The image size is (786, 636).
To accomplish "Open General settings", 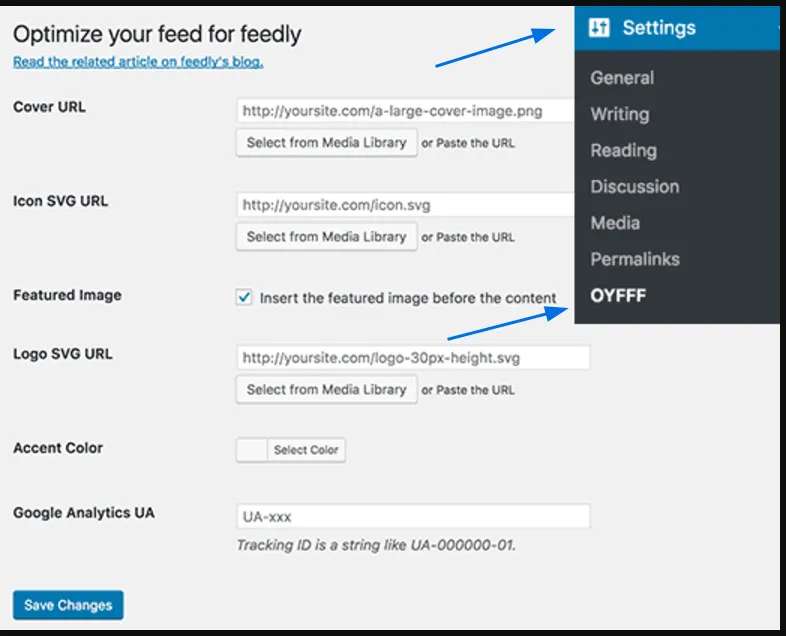I will pos(622,78).
